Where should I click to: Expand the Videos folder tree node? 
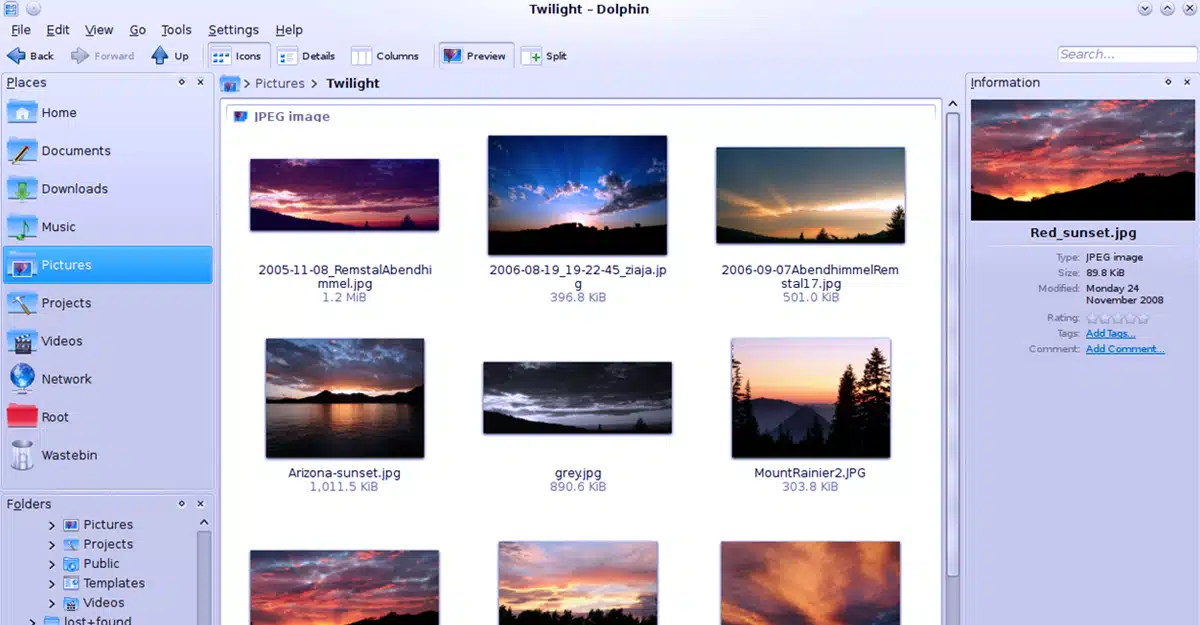(52, 603)
